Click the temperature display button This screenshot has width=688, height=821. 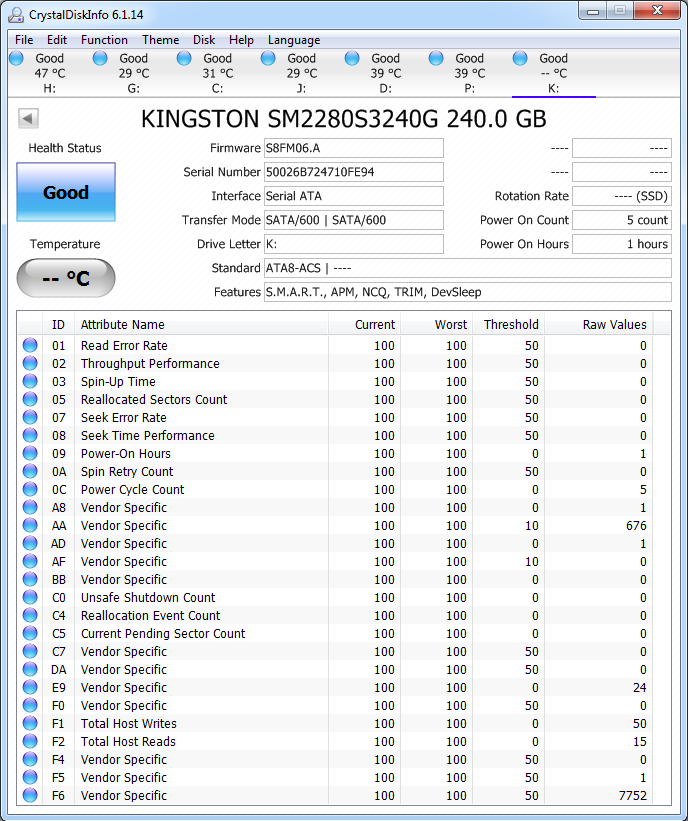pos(66,278)
